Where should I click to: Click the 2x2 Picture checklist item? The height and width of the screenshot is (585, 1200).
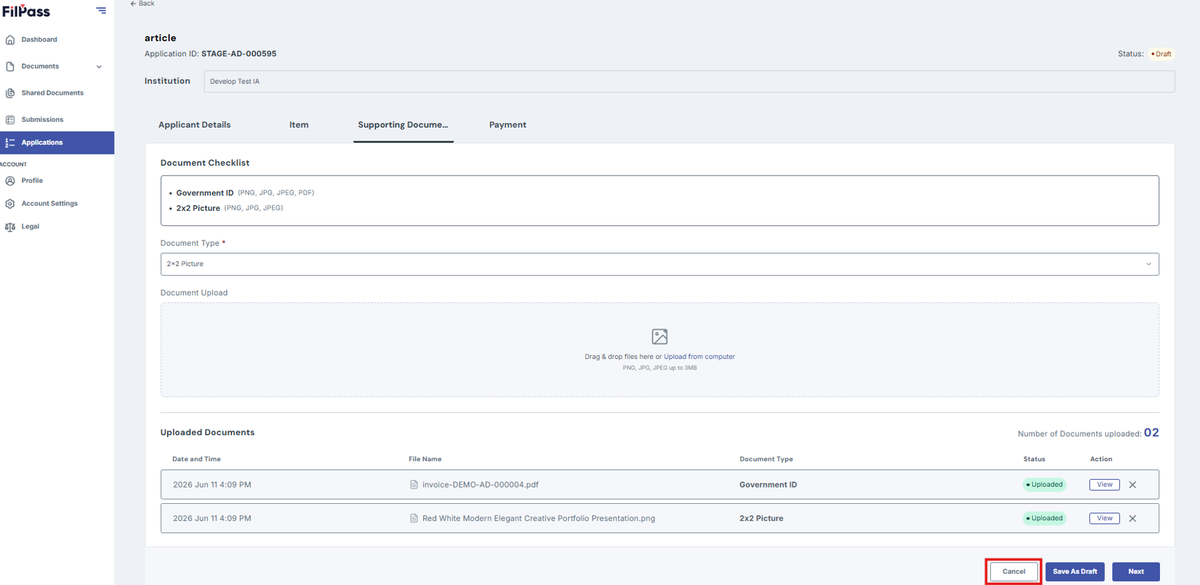coord(198,207)
